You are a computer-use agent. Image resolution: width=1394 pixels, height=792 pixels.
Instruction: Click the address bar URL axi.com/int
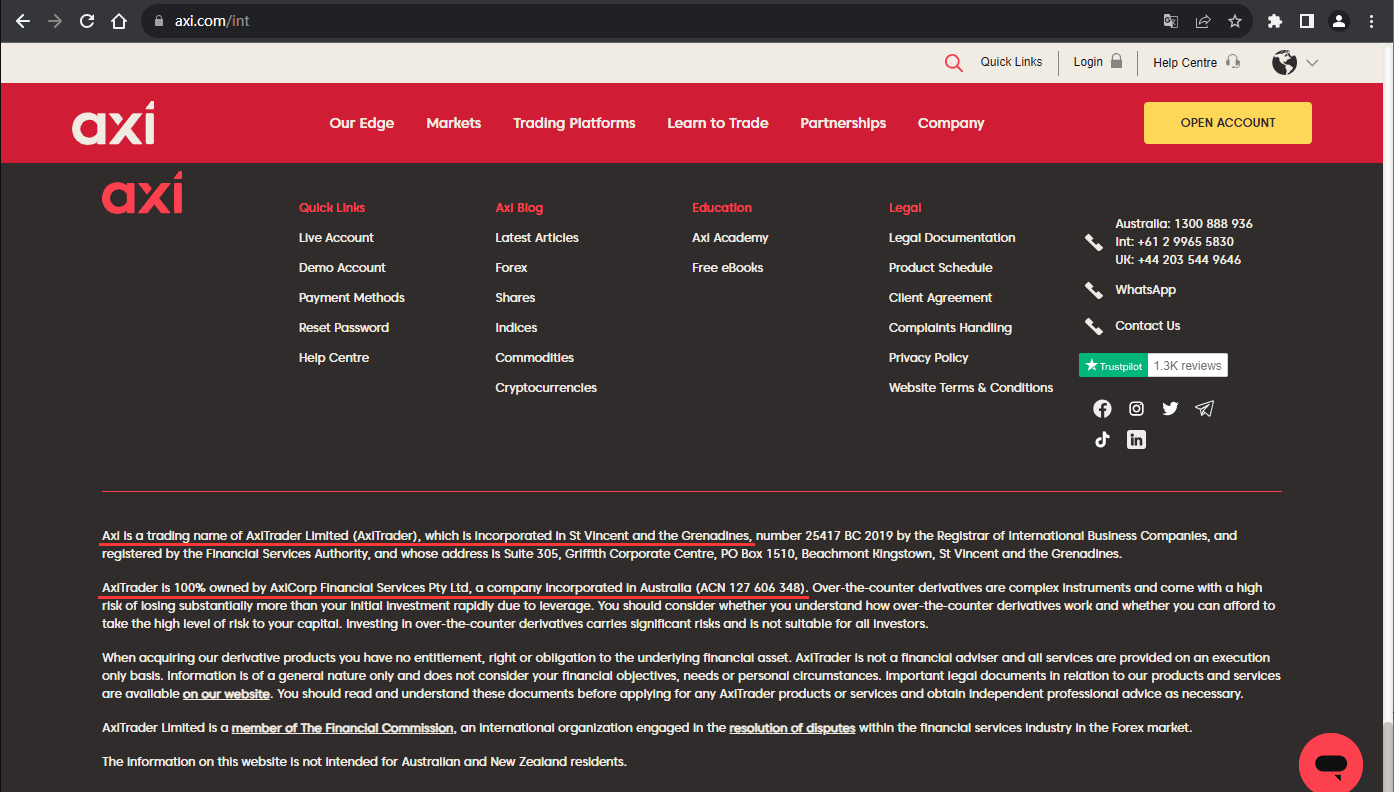coord(212,21)
